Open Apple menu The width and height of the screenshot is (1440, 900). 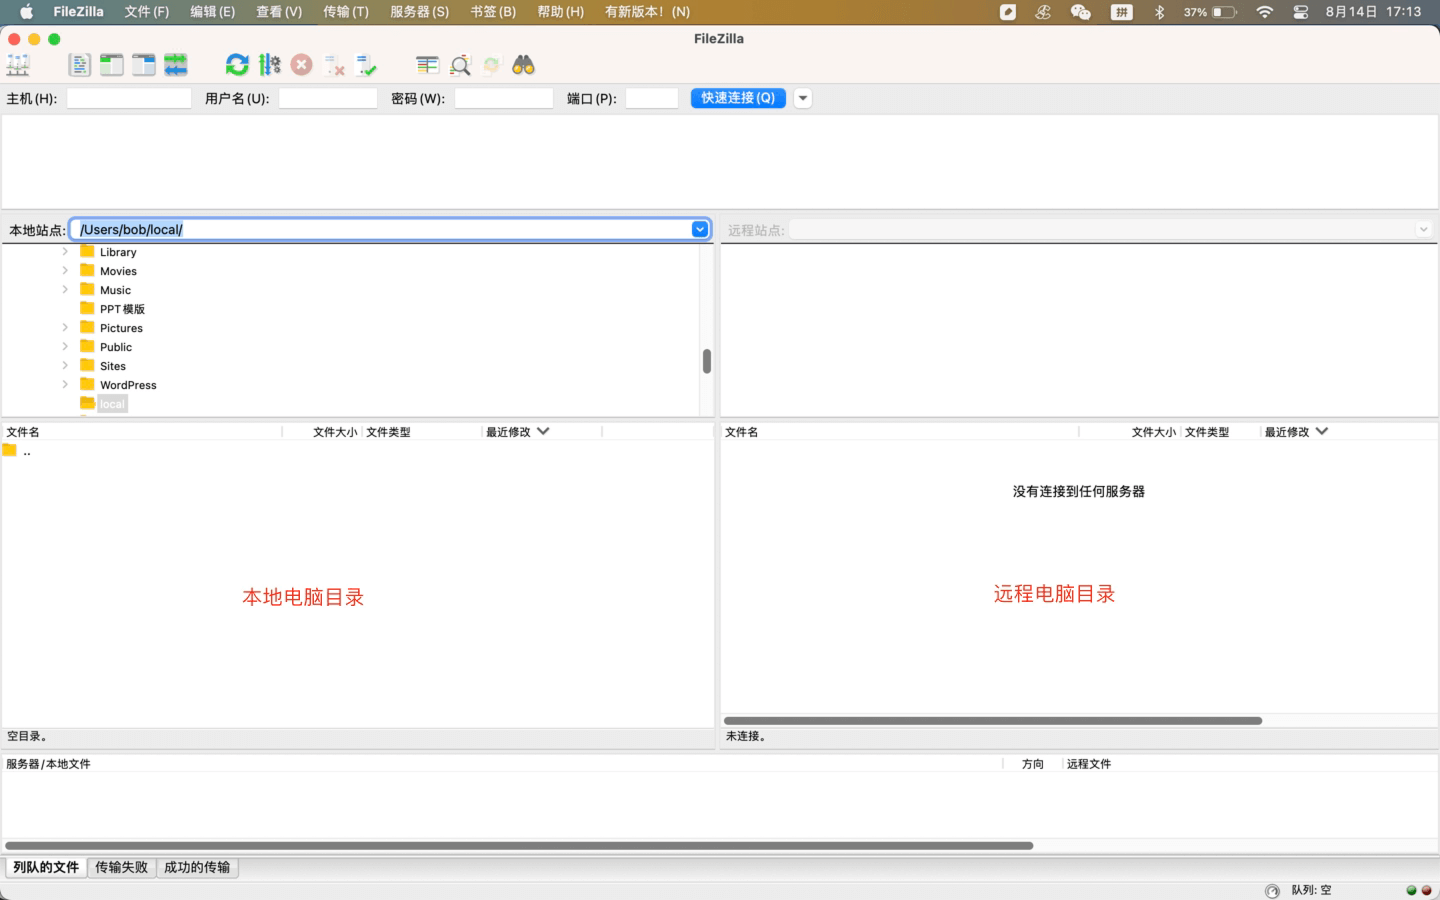pyautogui.click(x=26, y=12)
